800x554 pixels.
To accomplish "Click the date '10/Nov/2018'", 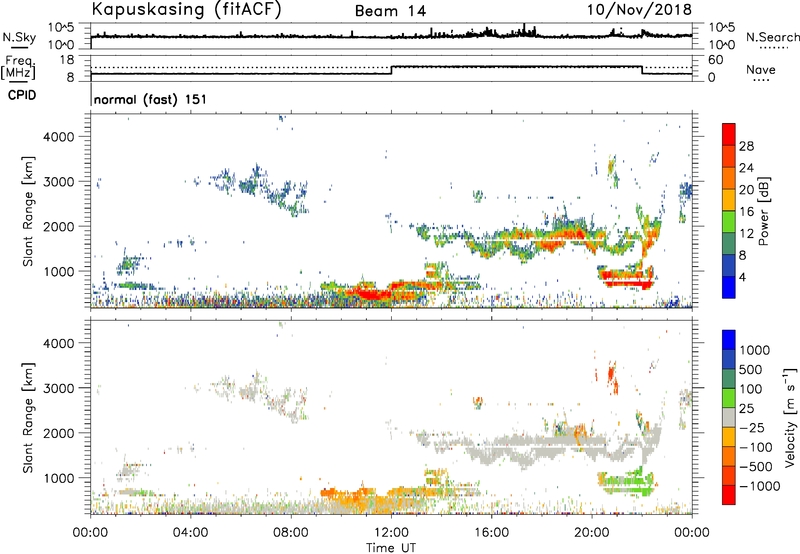I will click(639, 10).
